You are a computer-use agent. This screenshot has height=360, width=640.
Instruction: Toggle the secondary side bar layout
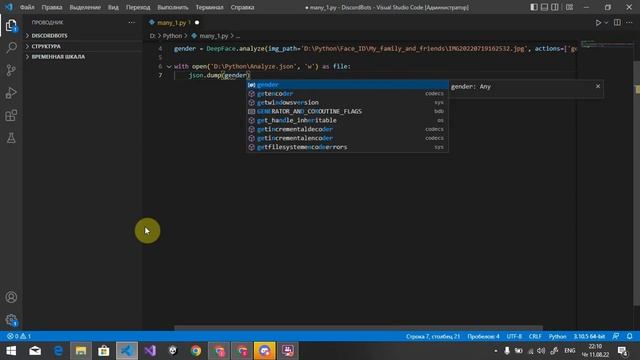coord(555,7)
